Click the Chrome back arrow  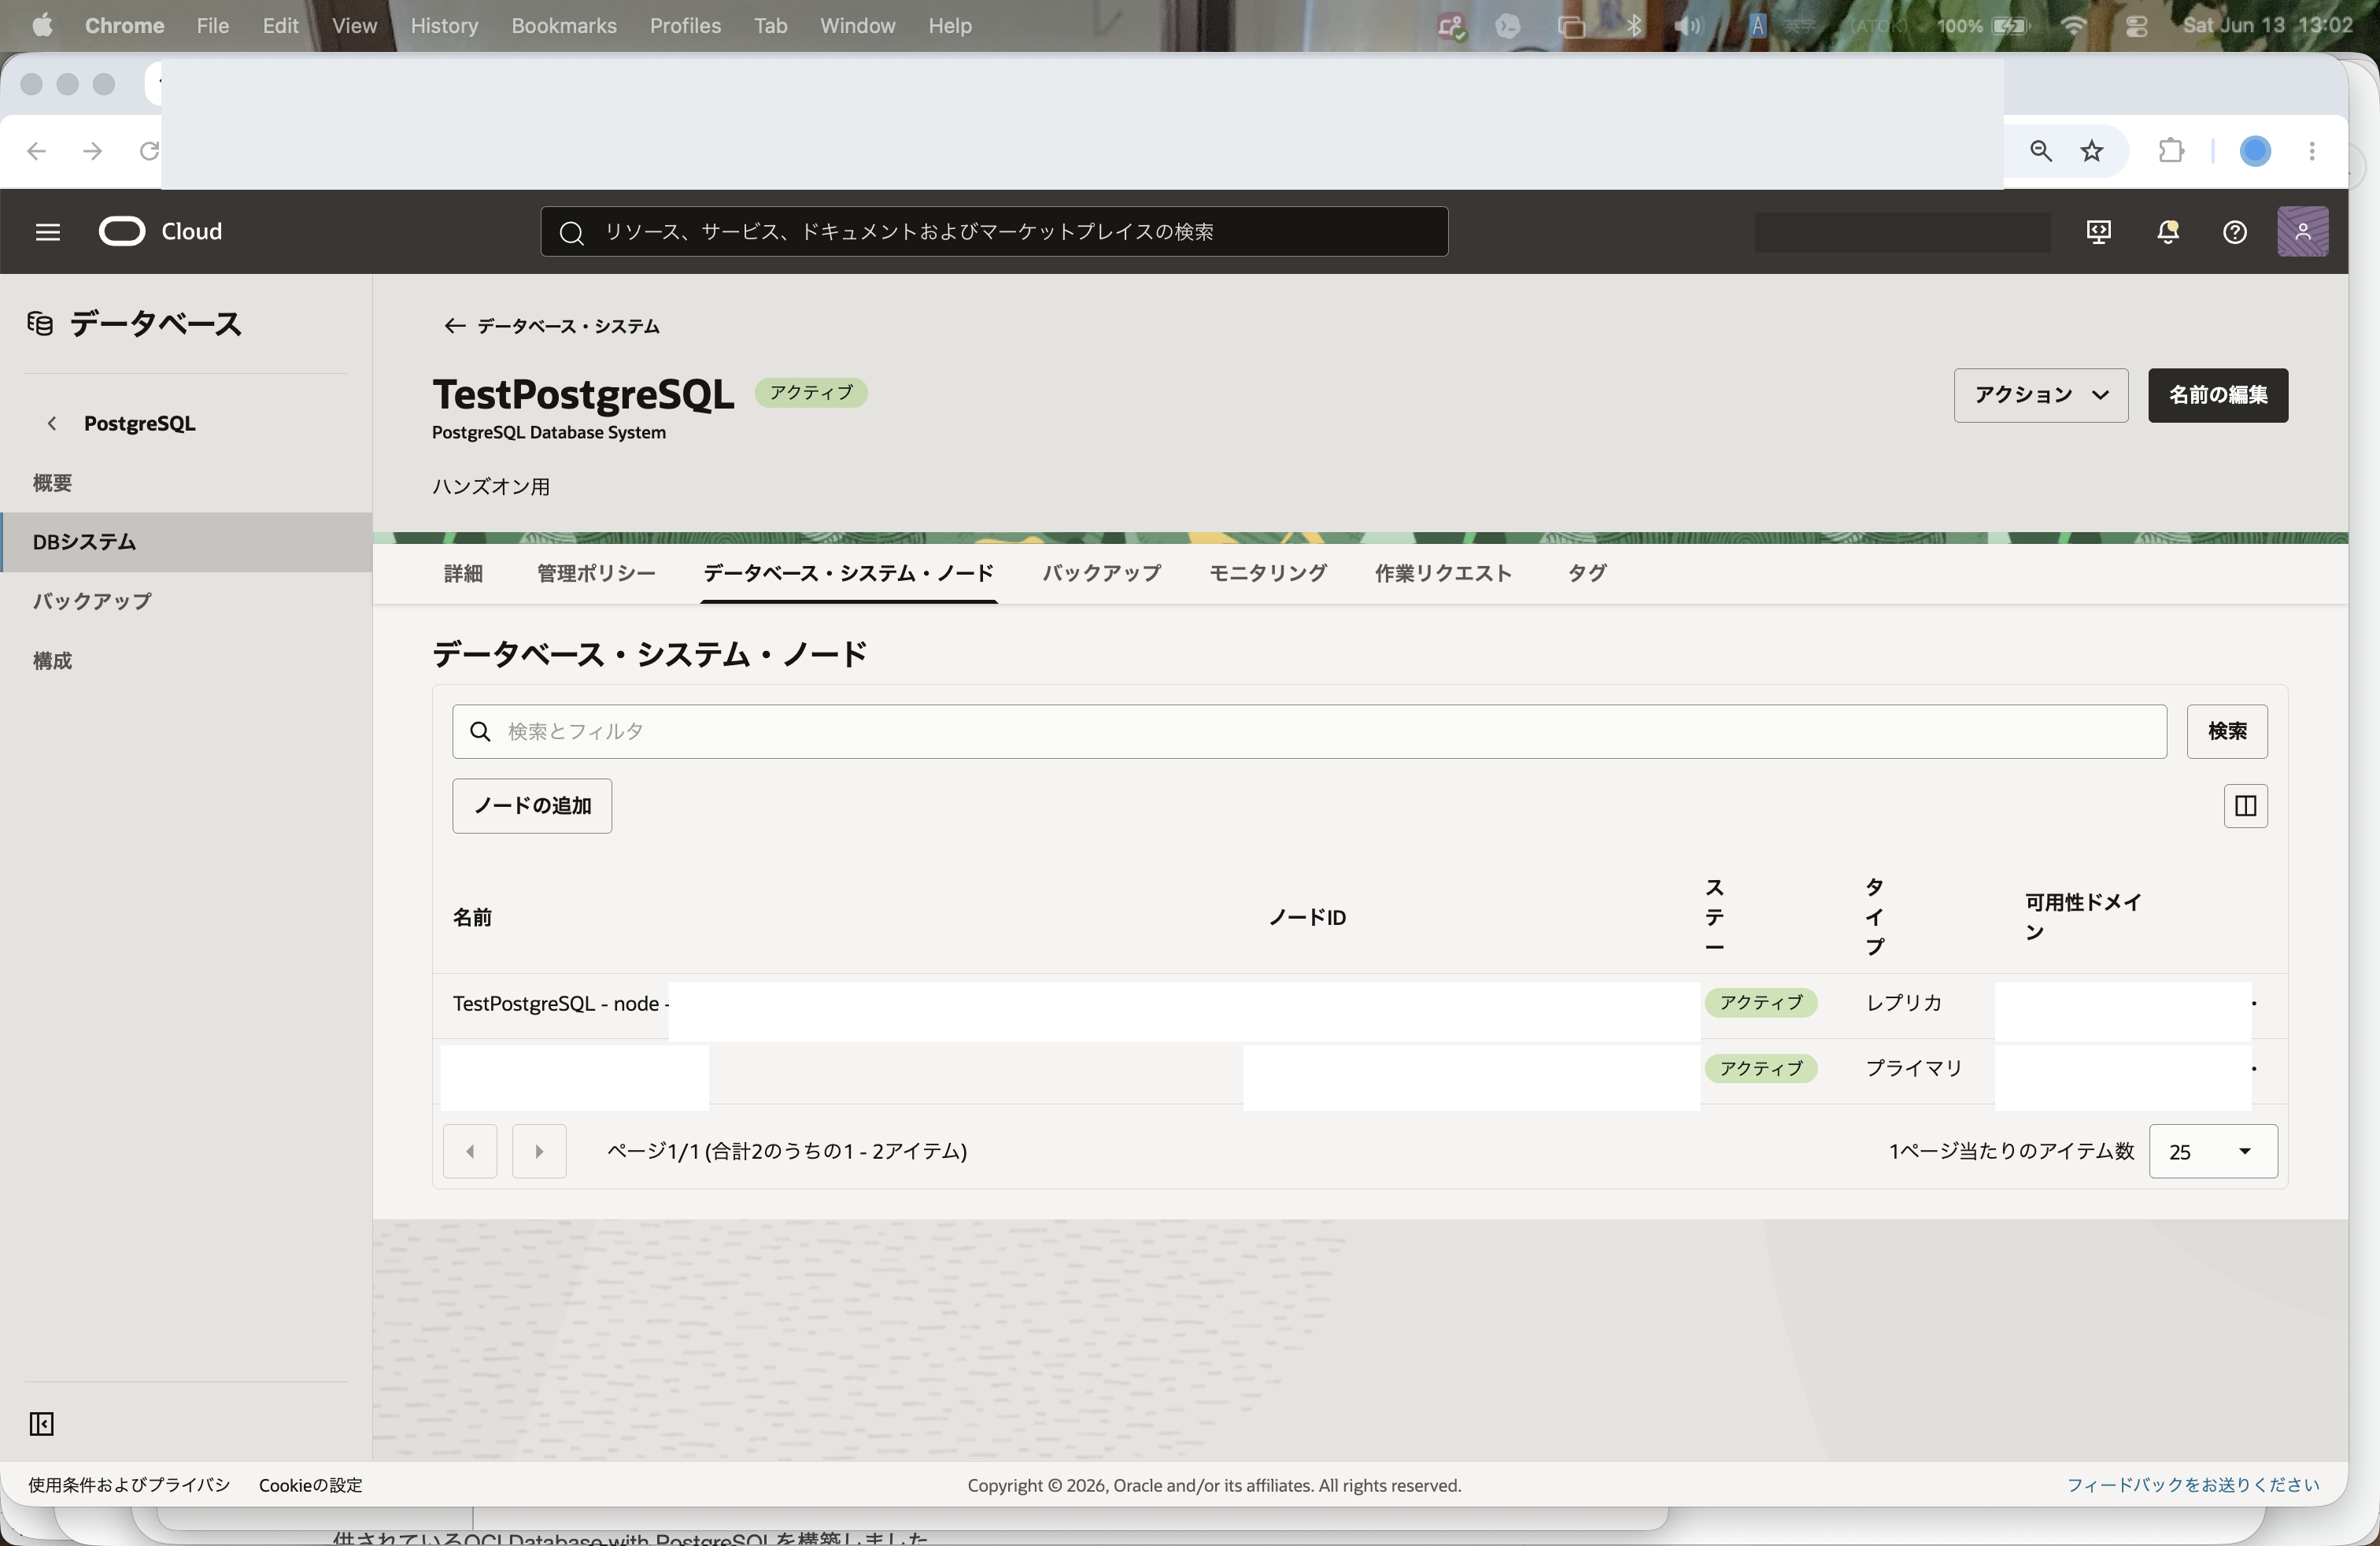coord(37,151)
